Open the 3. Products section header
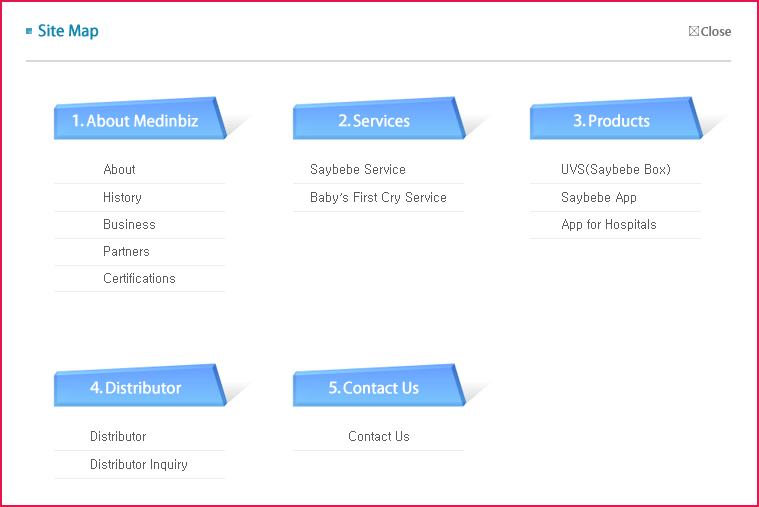This screenshot has height=507, width=759. tap(616, 119)
